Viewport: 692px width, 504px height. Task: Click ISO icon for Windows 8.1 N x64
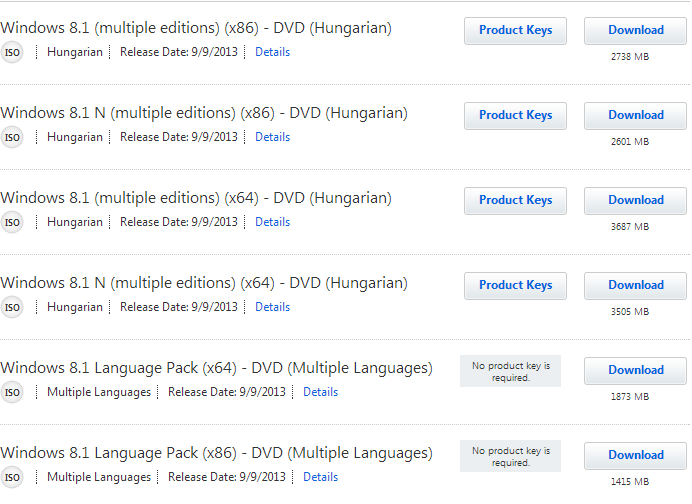pos(11,308)
